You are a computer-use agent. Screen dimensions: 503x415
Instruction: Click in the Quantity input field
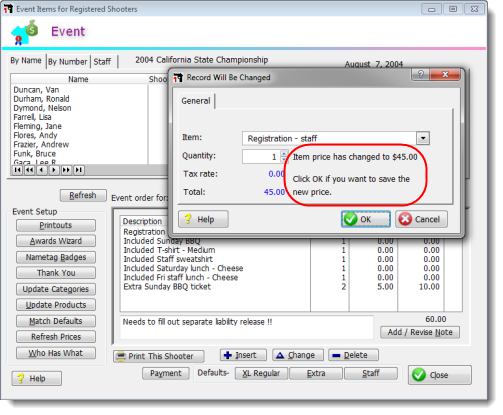click(x=261, y=157)
